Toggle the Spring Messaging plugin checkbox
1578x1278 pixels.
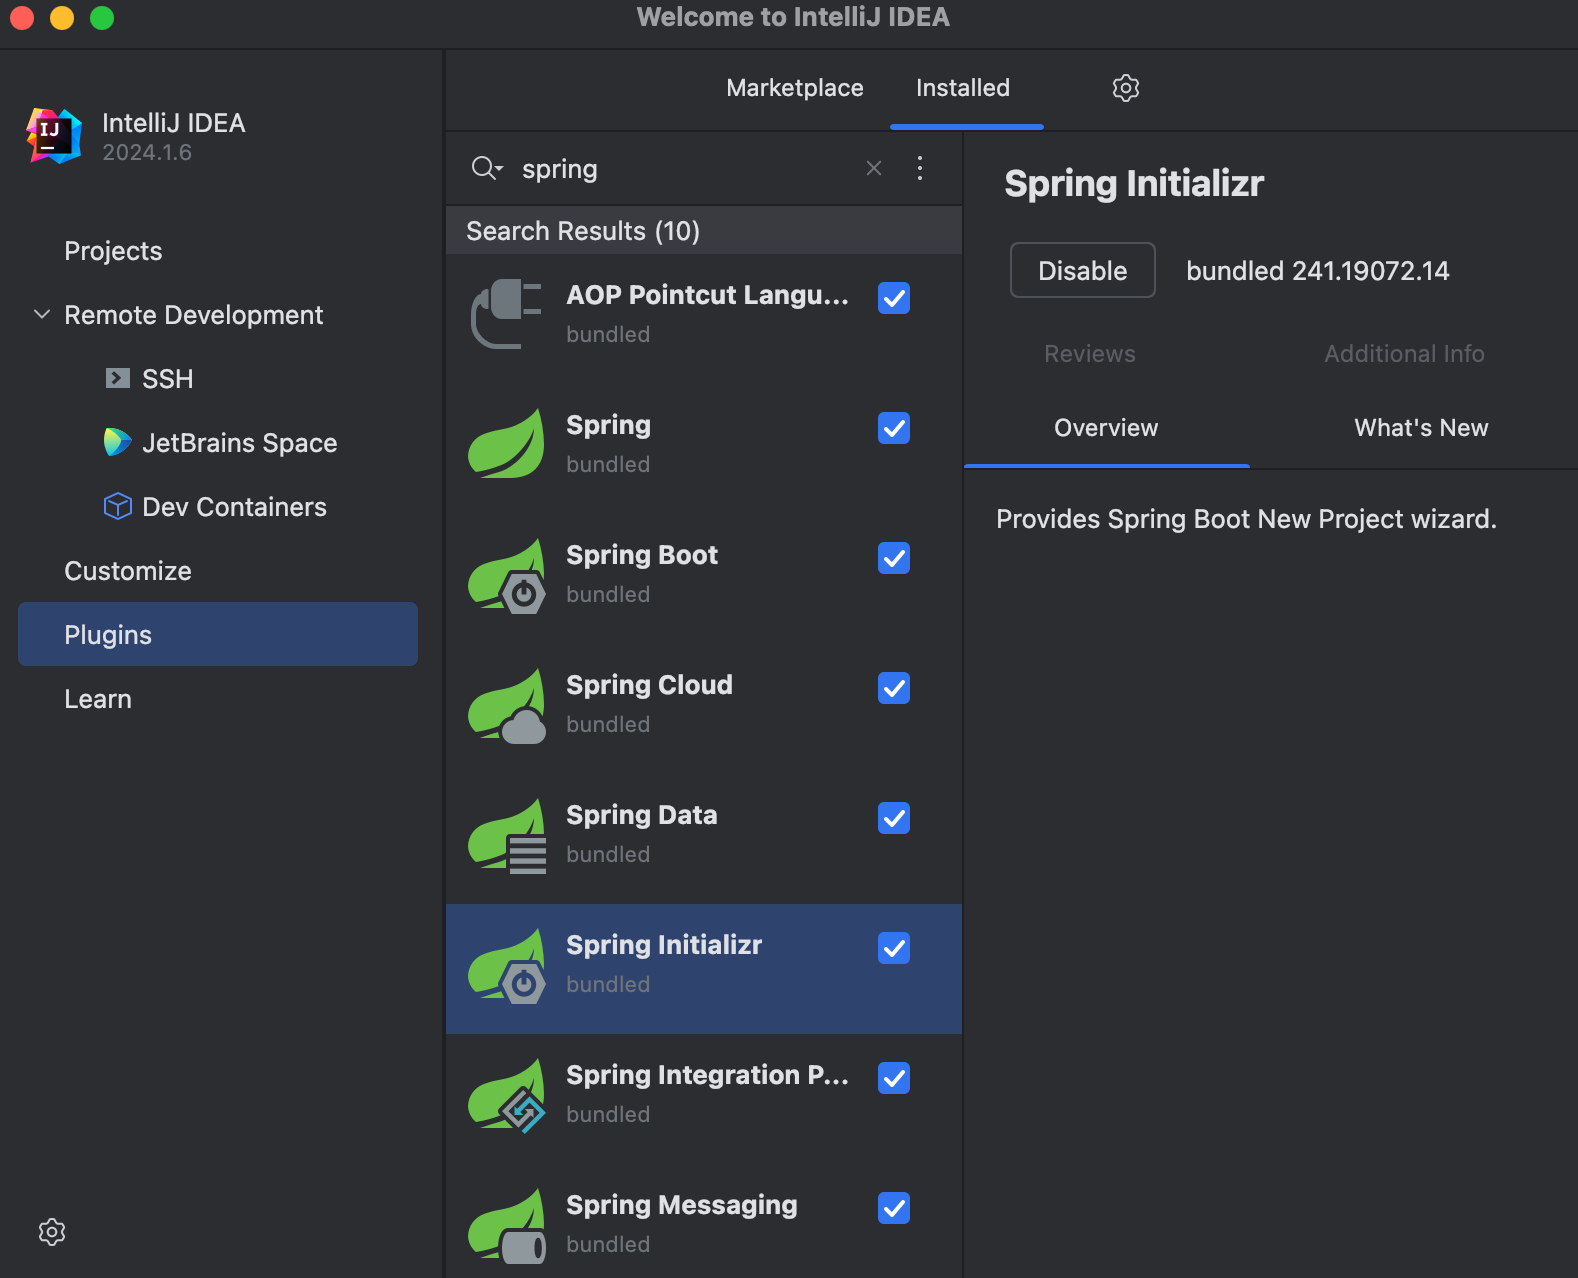click(x=894, y=1208)
